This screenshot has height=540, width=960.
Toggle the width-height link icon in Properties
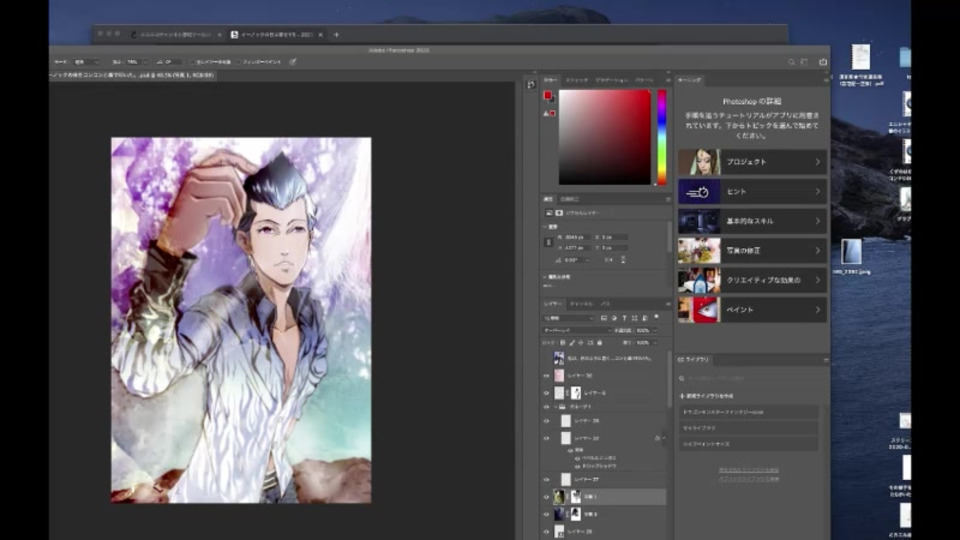(x=549, y=242)
